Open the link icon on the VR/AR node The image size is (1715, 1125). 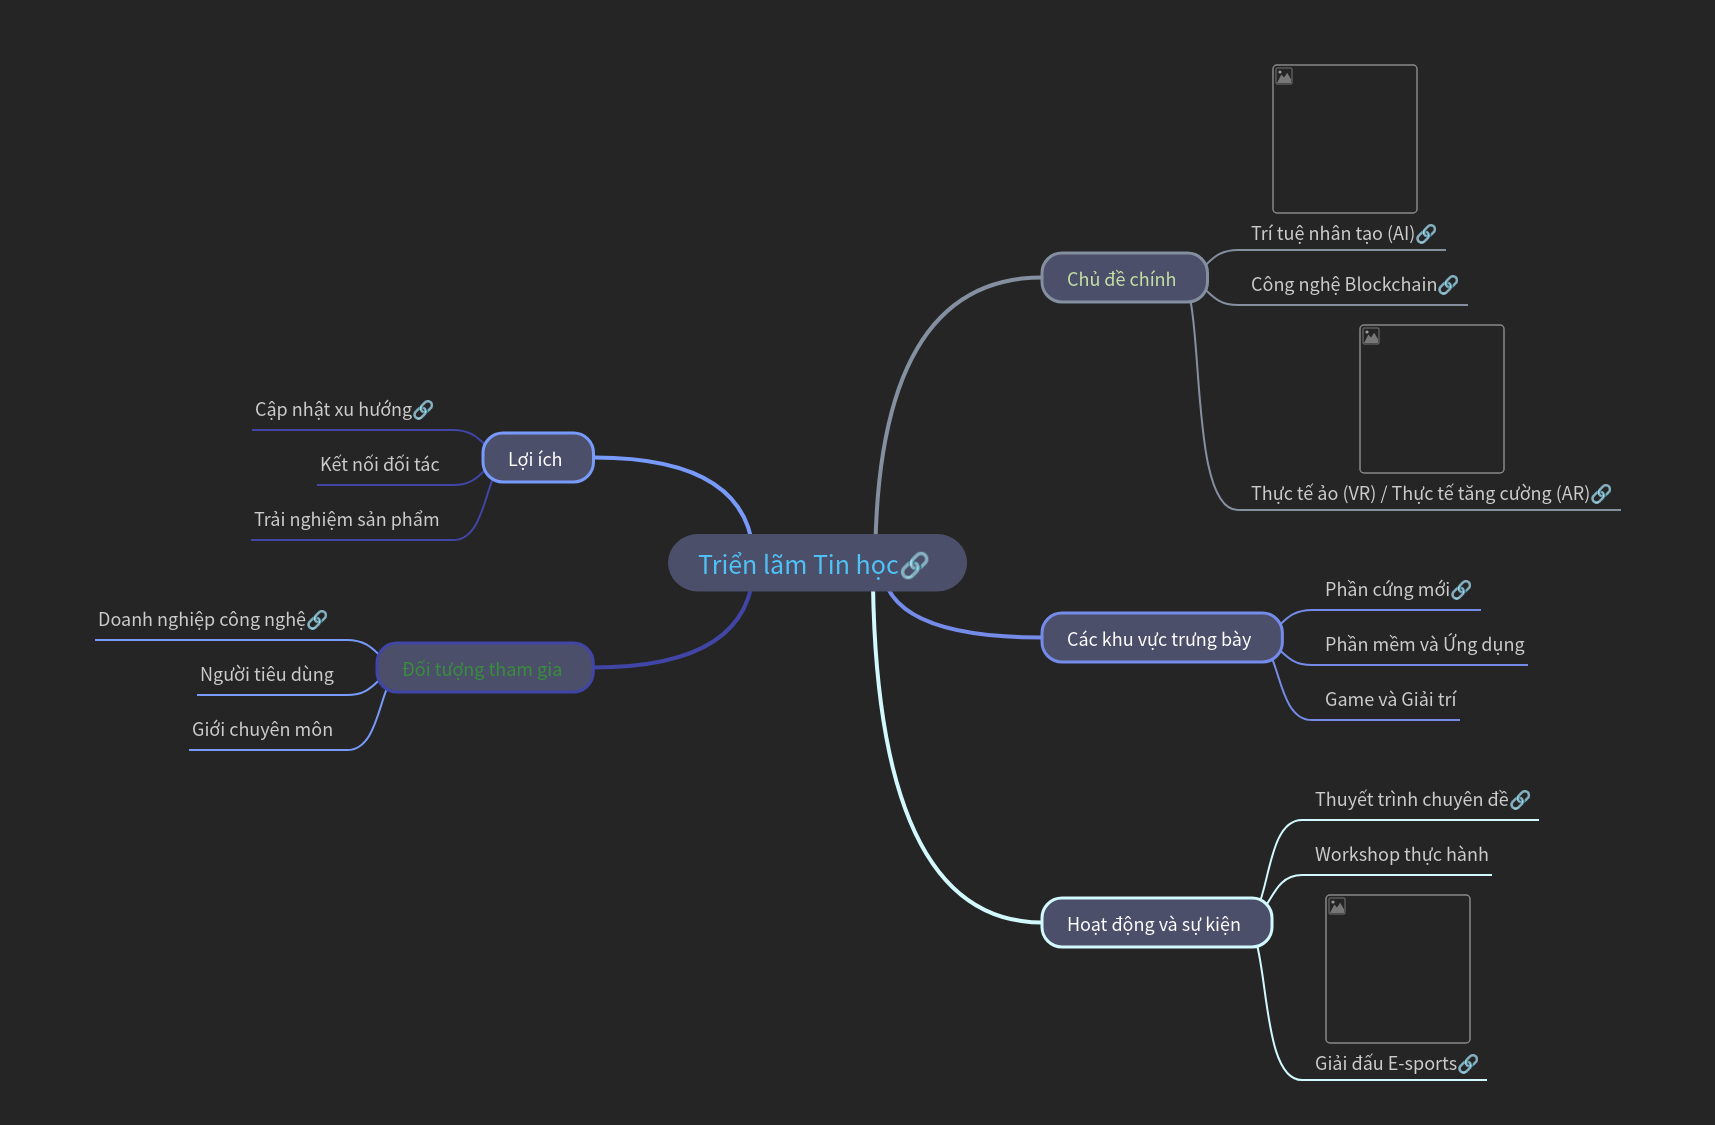1601,494
